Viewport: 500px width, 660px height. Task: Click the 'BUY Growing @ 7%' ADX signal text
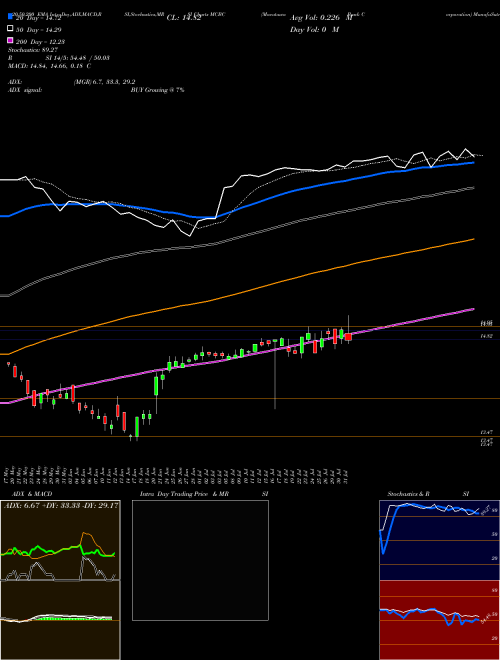tap(157, 90)
